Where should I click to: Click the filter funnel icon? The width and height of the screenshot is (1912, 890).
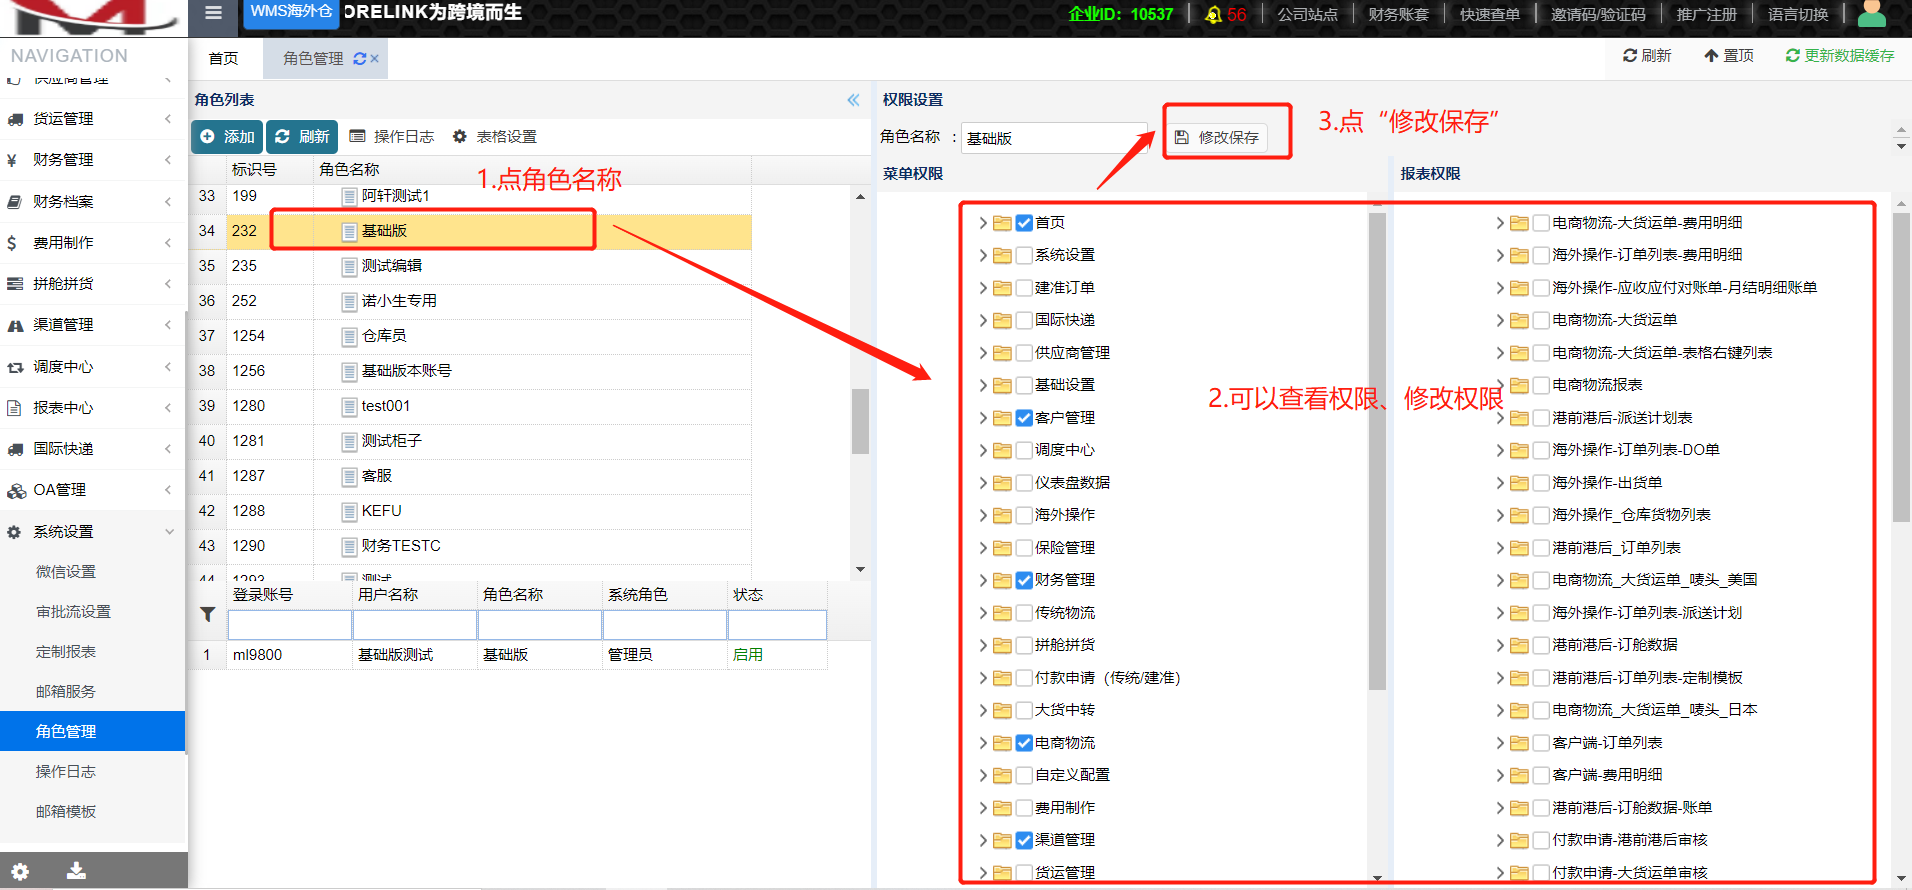pyautogui.click(x=208, y=614)
